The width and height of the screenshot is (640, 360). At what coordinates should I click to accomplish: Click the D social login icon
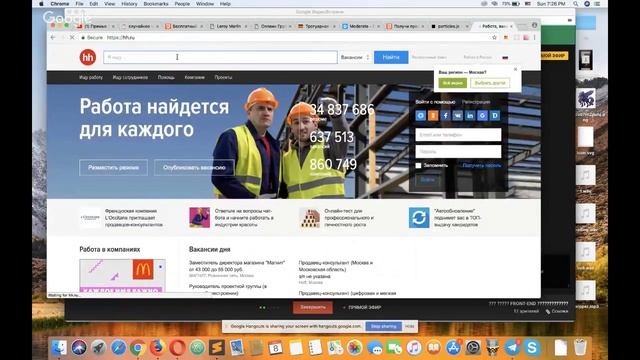coord(495,116)
